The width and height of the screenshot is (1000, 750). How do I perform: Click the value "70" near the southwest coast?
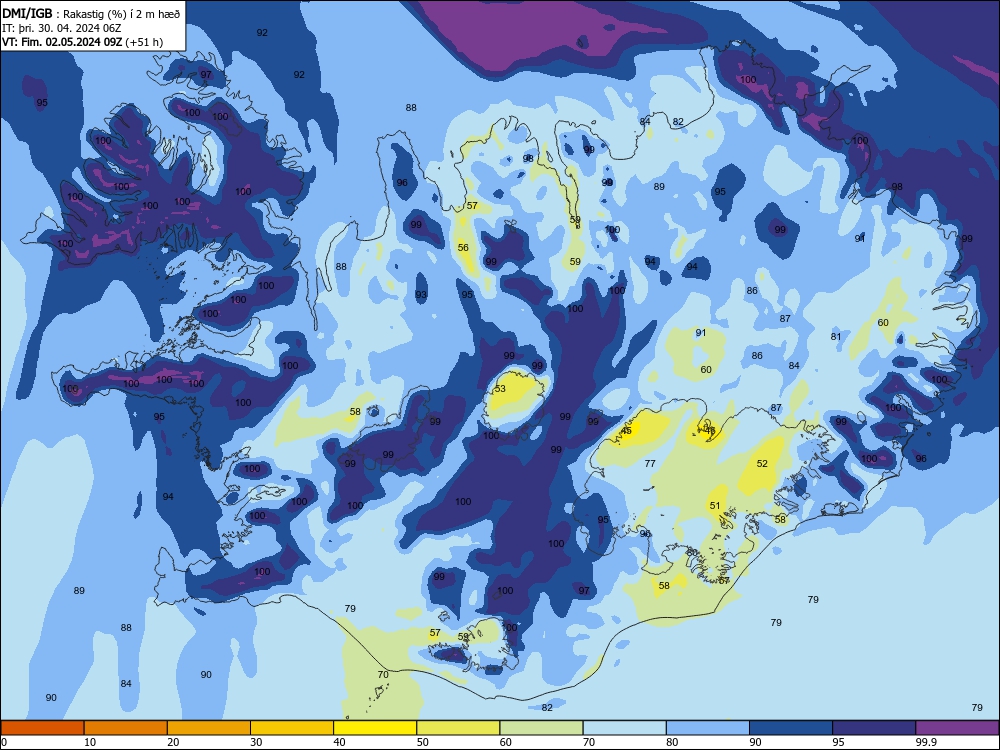(383, 674)
